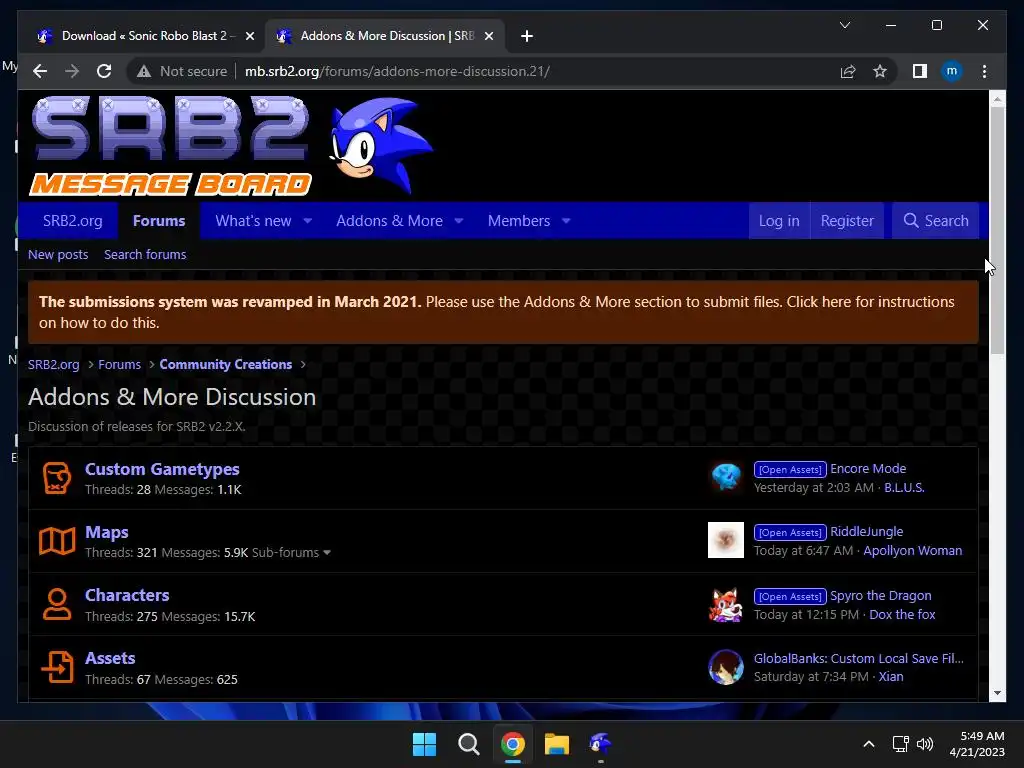Click the Characters forum person icon
This screenshot has height=768, width=1024.
point(57,604)
